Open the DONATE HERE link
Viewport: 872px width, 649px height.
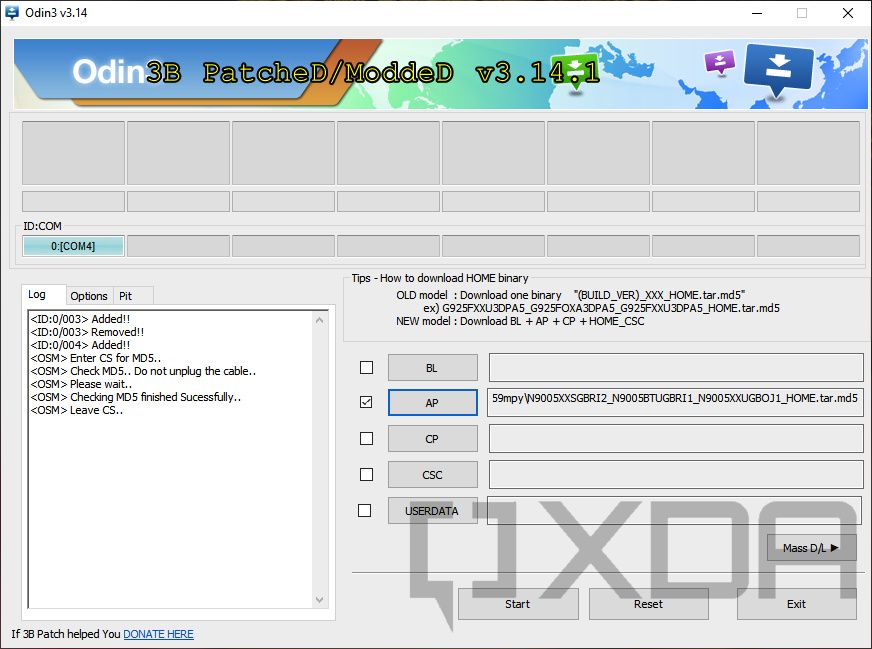click(158, 634)
